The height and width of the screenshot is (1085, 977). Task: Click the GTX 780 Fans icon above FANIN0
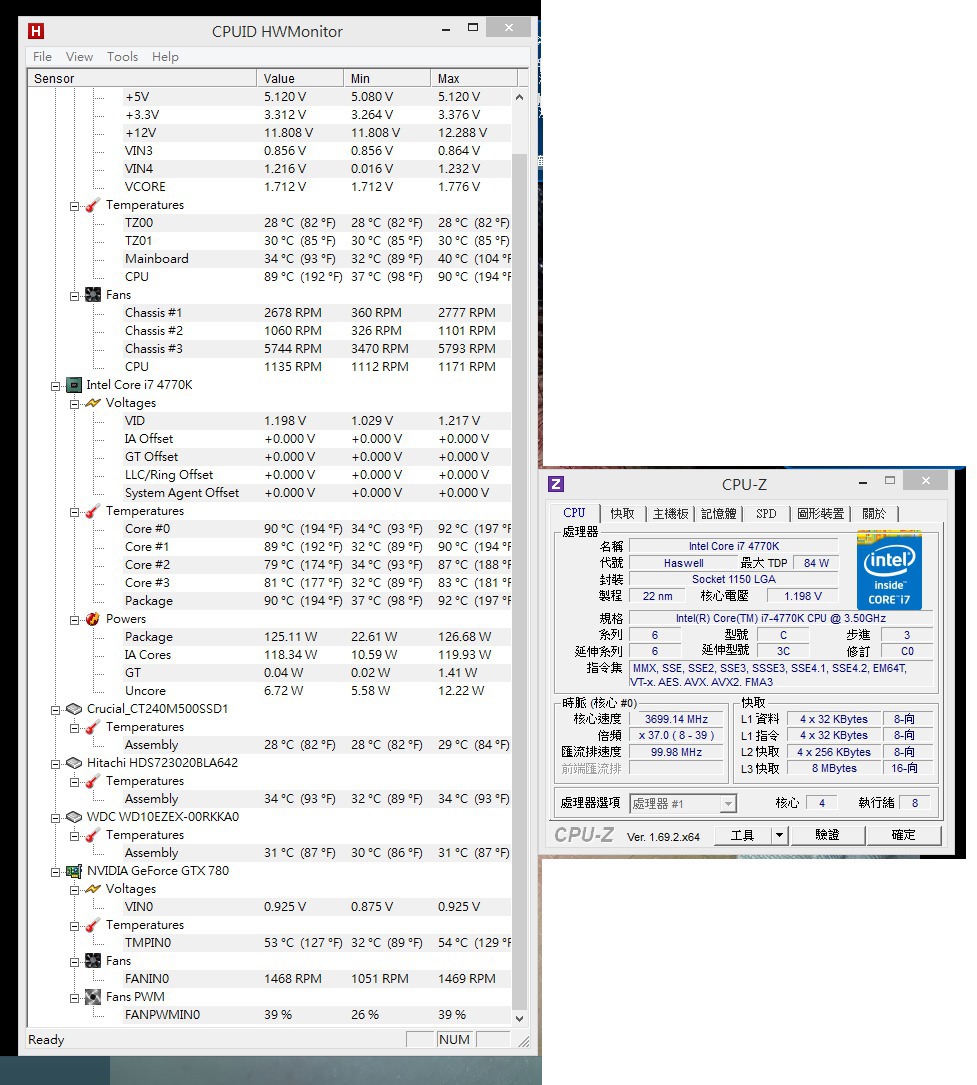pyautogui.click(x=93, y=960)
